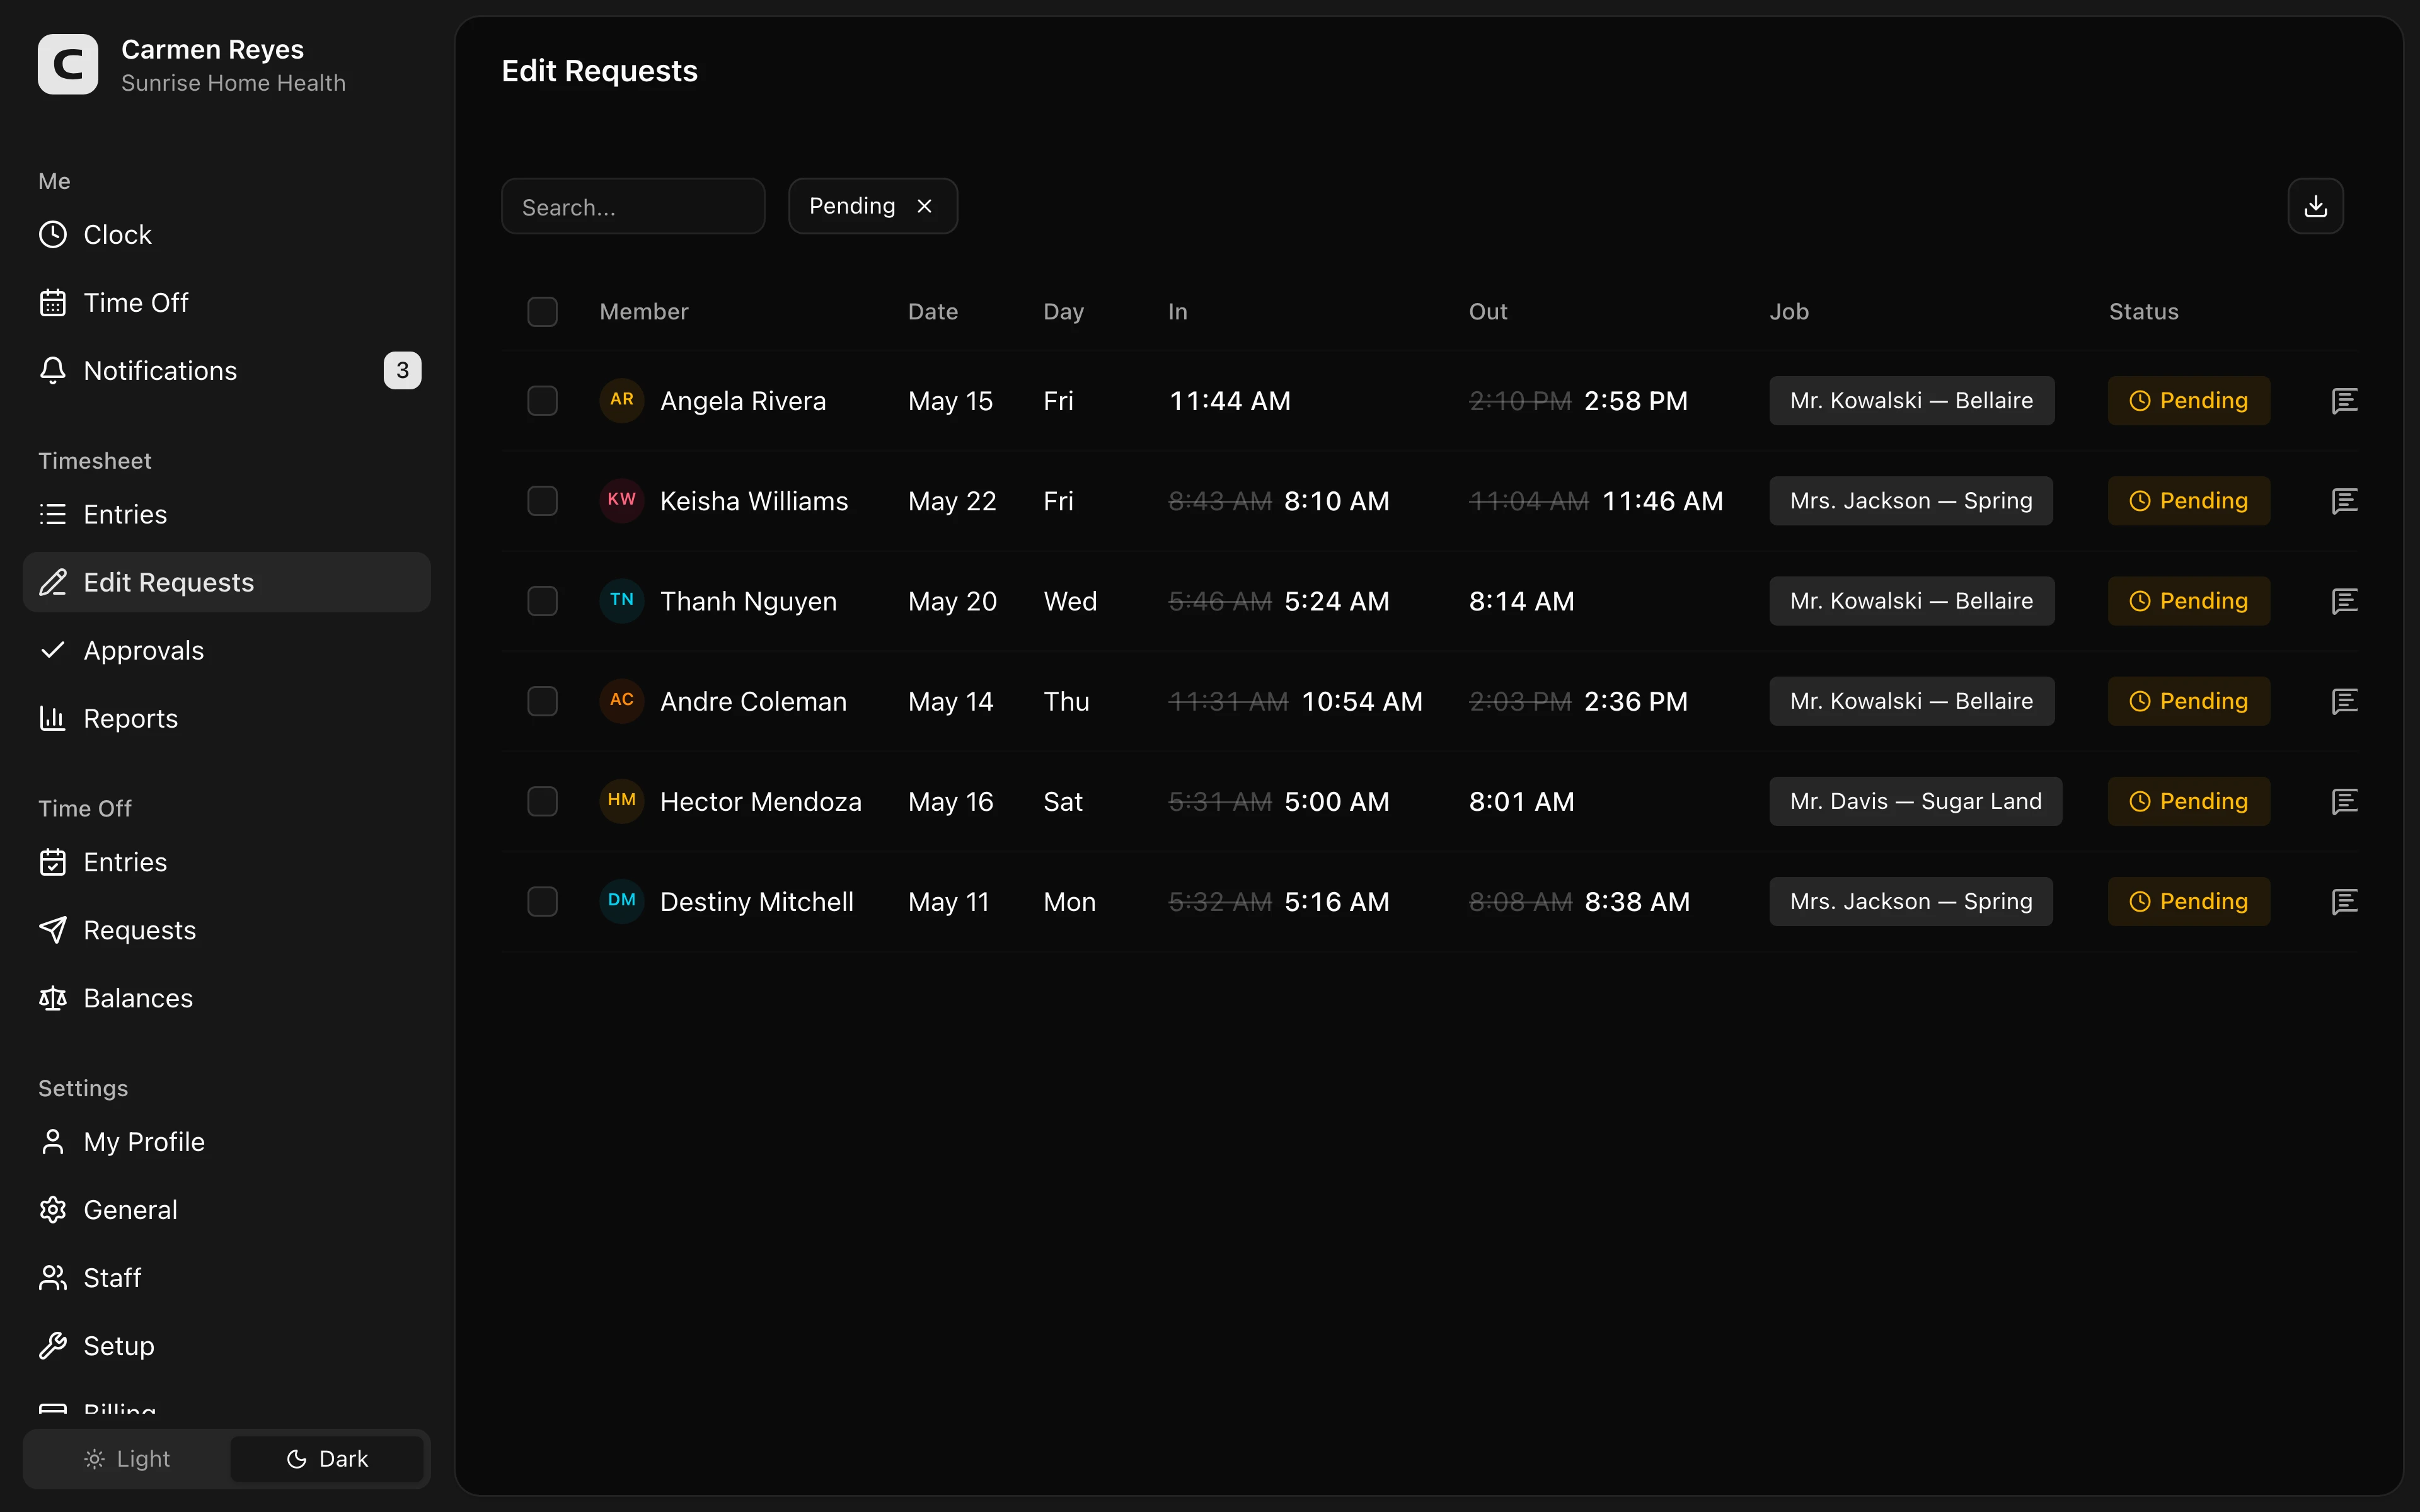The width and height of the screenshot is (2420, 1512).
Task: Click Pending status badge for Hector Mendoza
Action: tap(2188, 801)
